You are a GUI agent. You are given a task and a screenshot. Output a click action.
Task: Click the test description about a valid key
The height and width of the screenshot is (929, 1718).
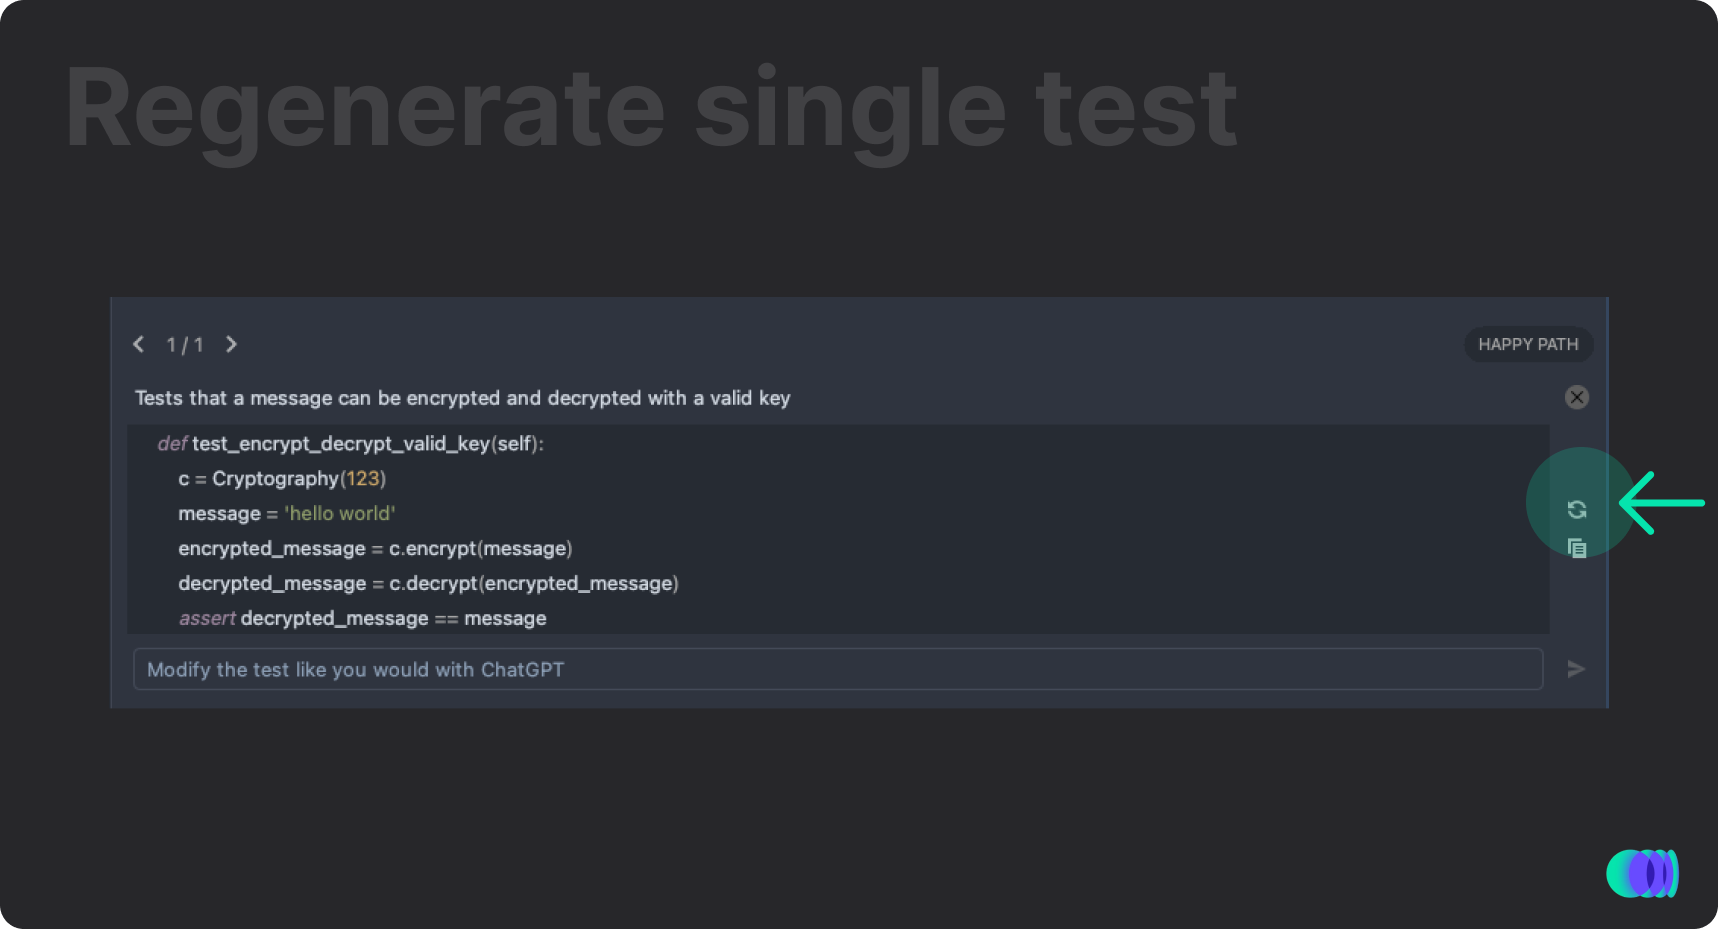click(462, 398)
